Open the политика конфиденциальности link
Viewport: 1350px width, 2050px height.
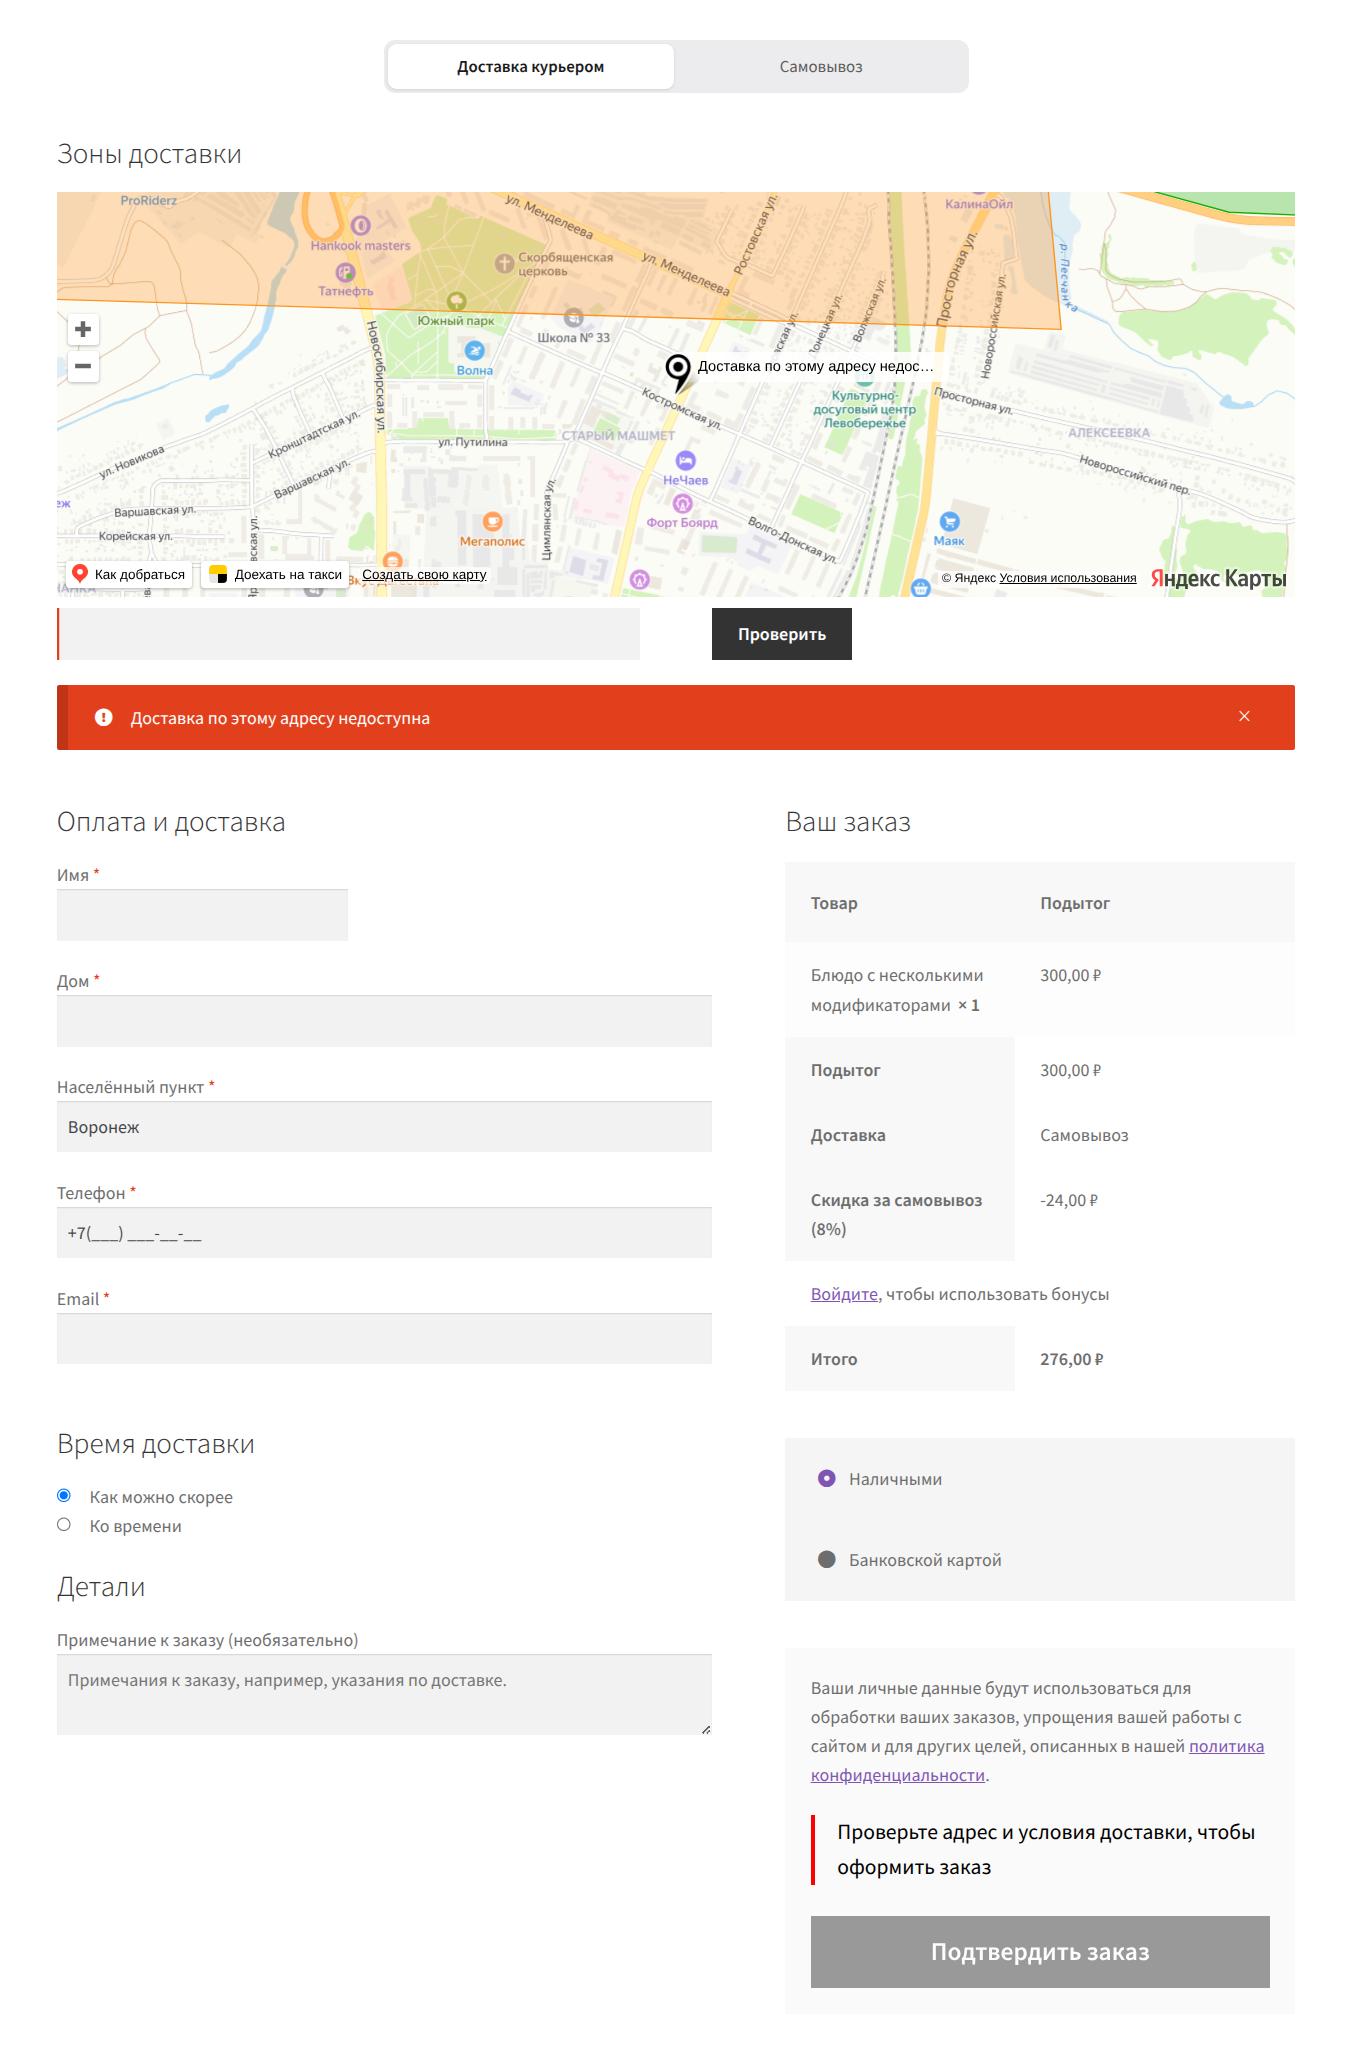(x=1037, y=1761)
